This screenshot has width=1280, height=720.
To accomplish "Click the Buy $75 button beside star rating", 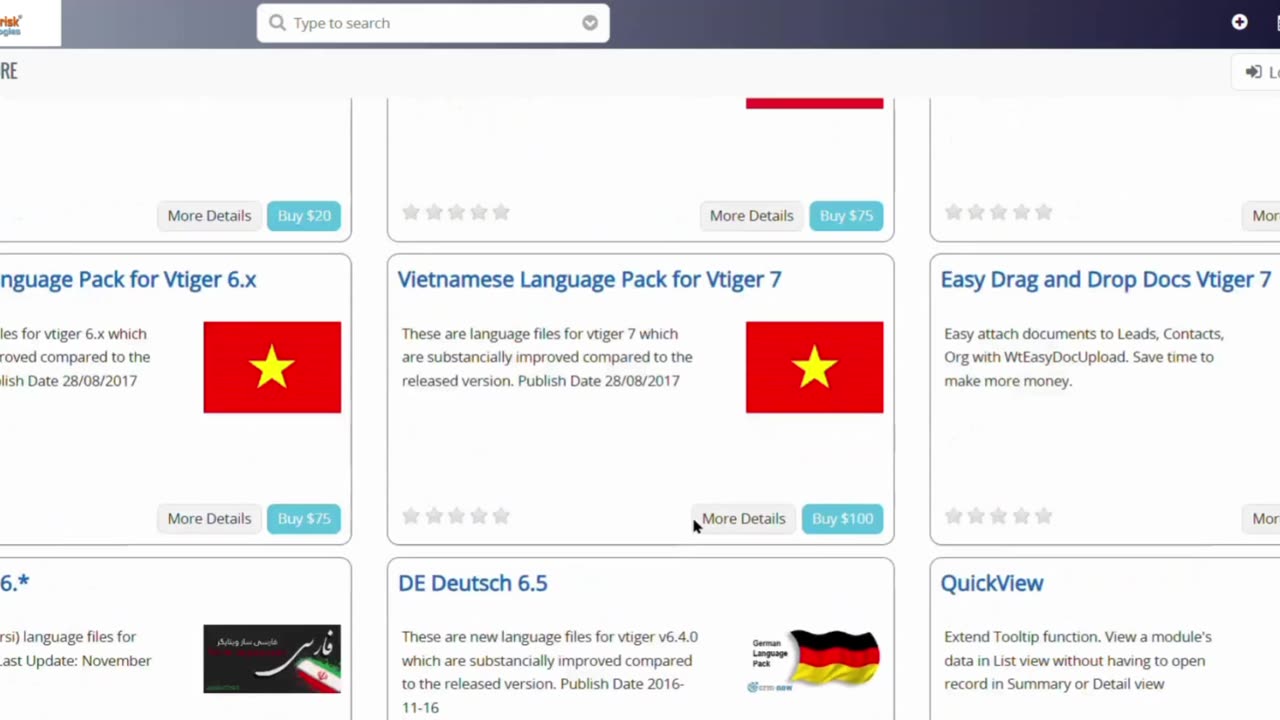I will point(846,216).
